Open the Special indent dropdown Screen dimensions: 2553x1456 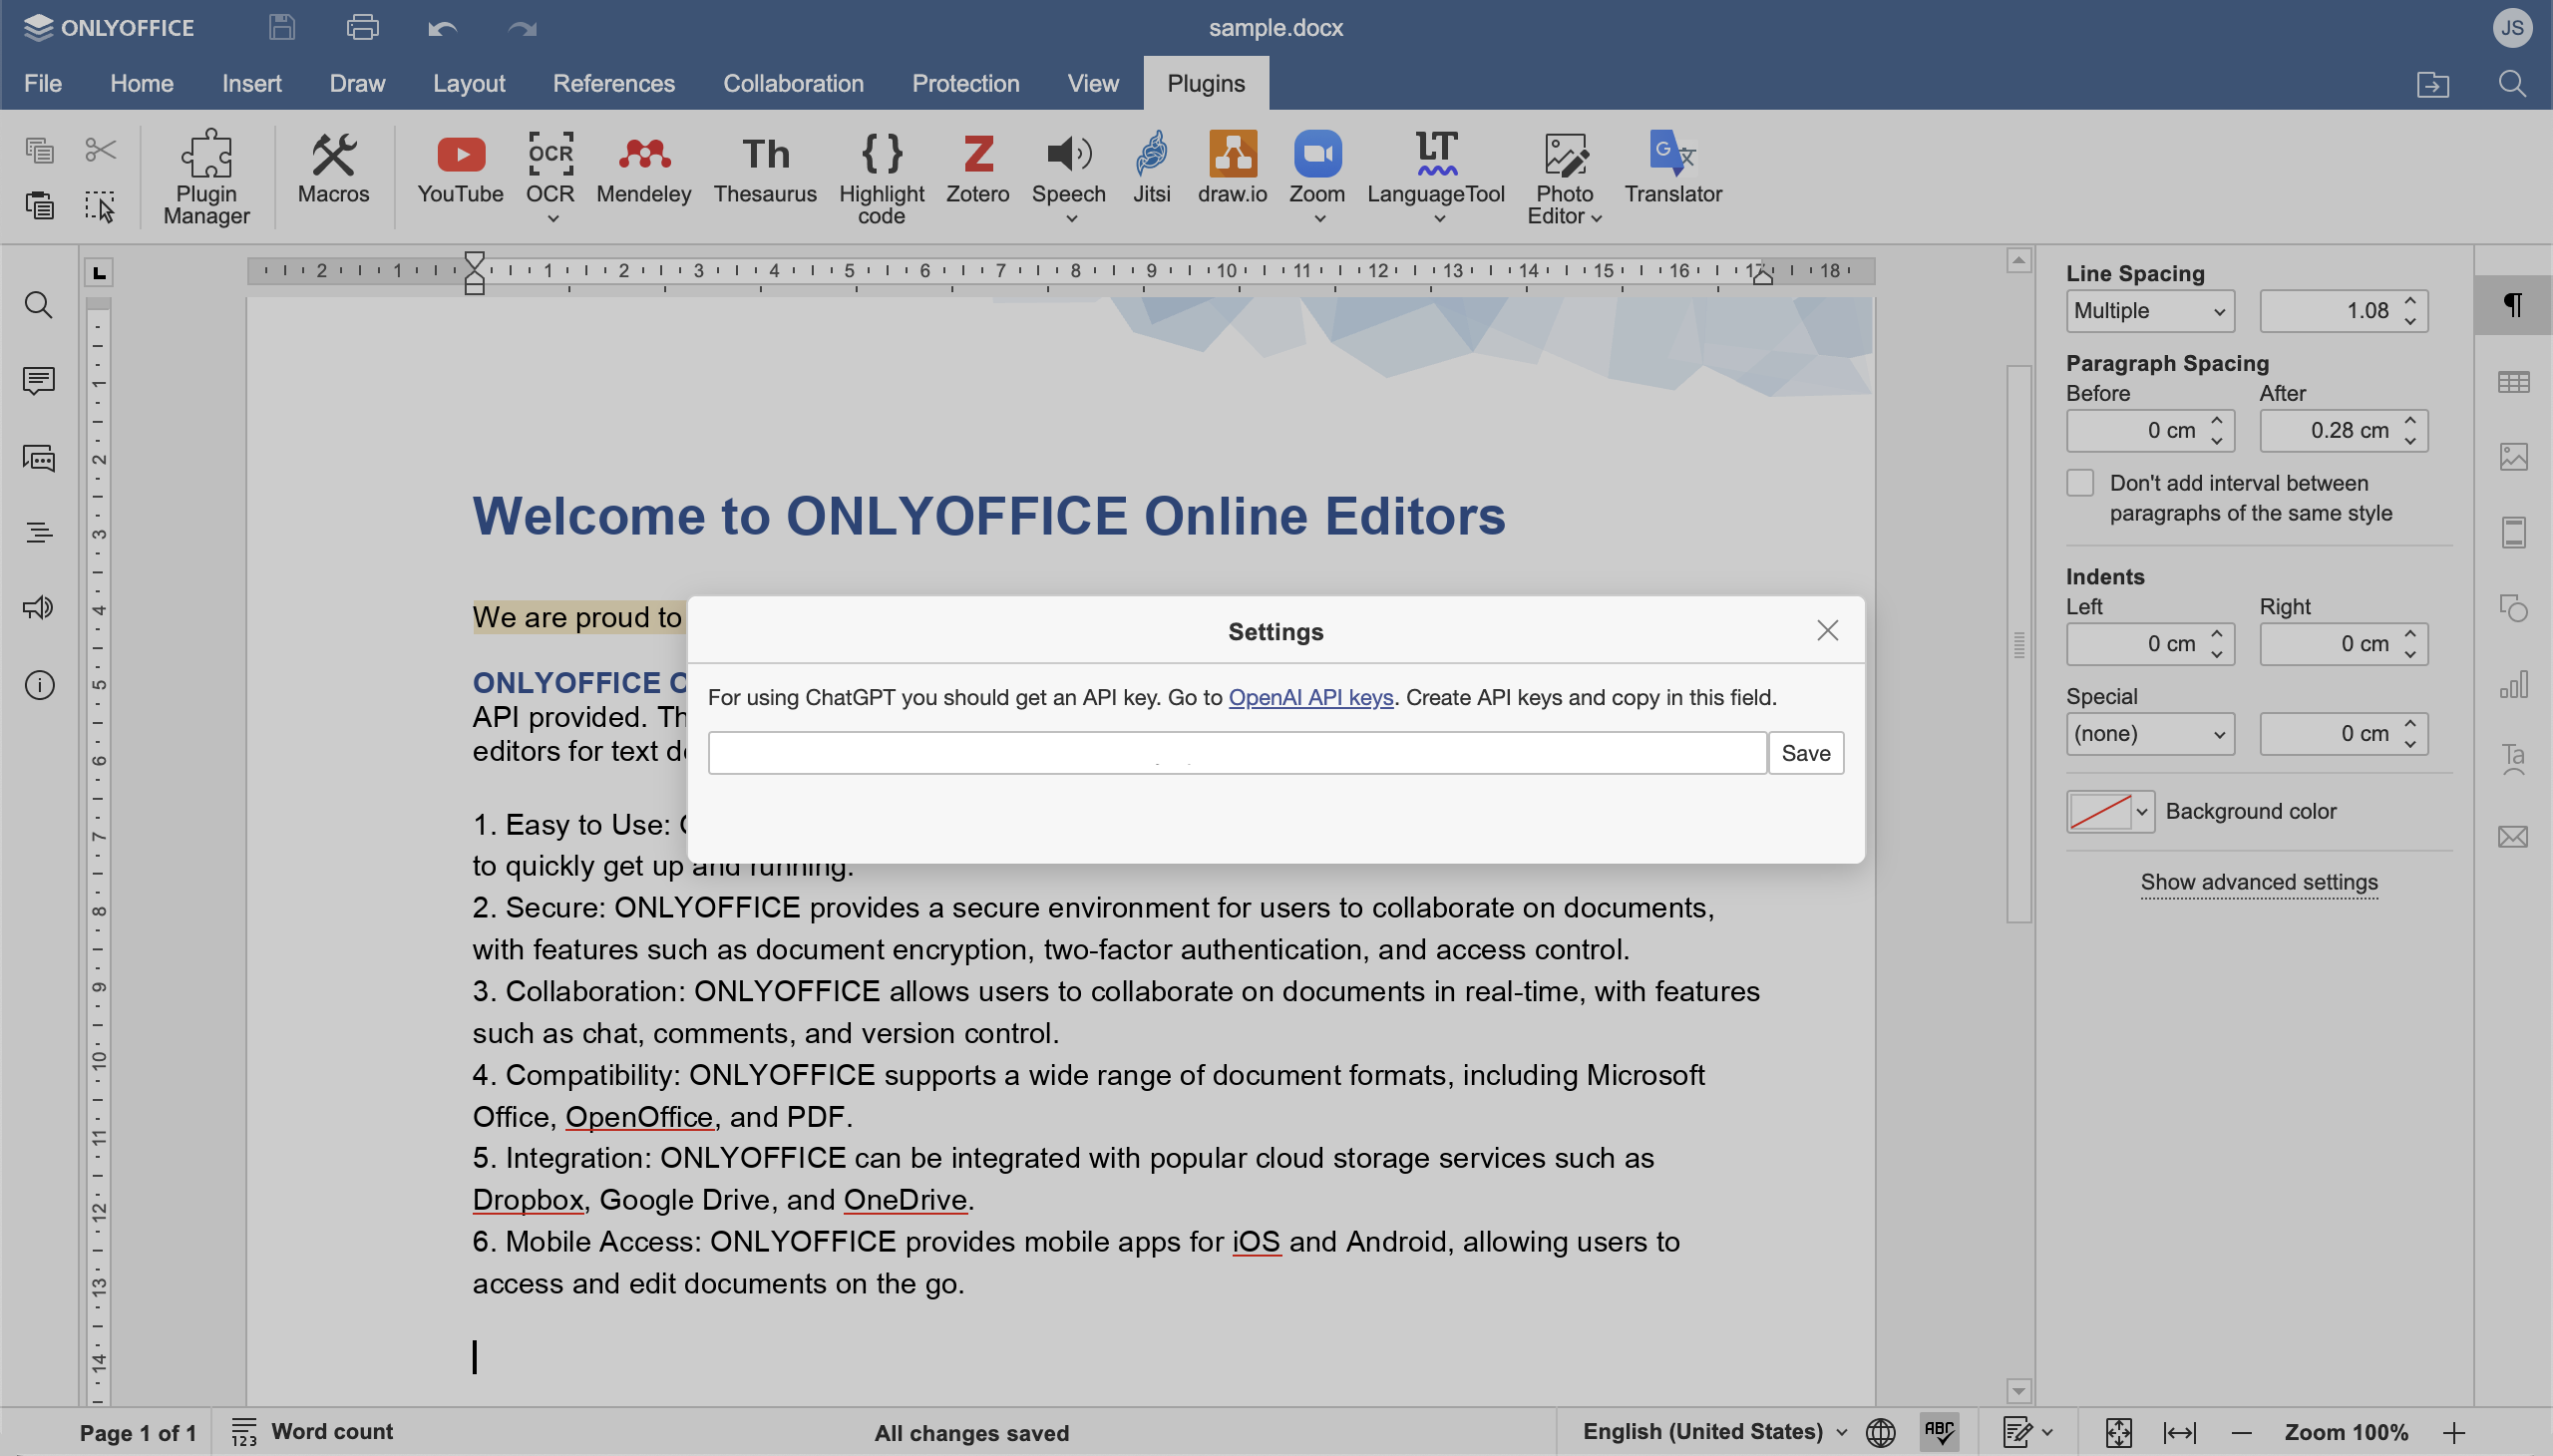click(x=2149, y=733)
